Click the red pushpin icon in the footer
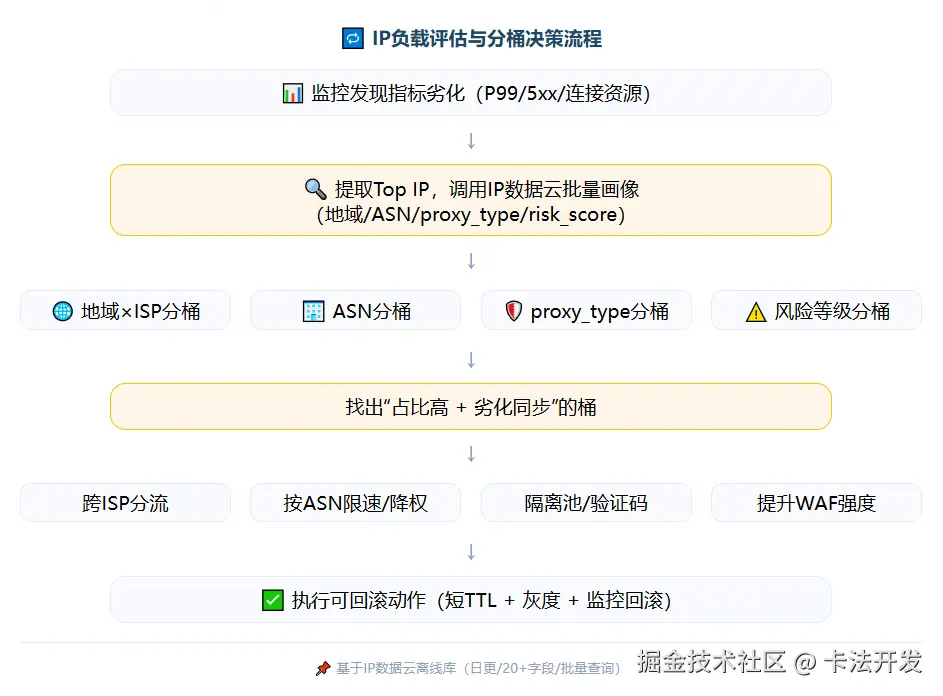Screen dimensions: 943x696 [322, 669]
